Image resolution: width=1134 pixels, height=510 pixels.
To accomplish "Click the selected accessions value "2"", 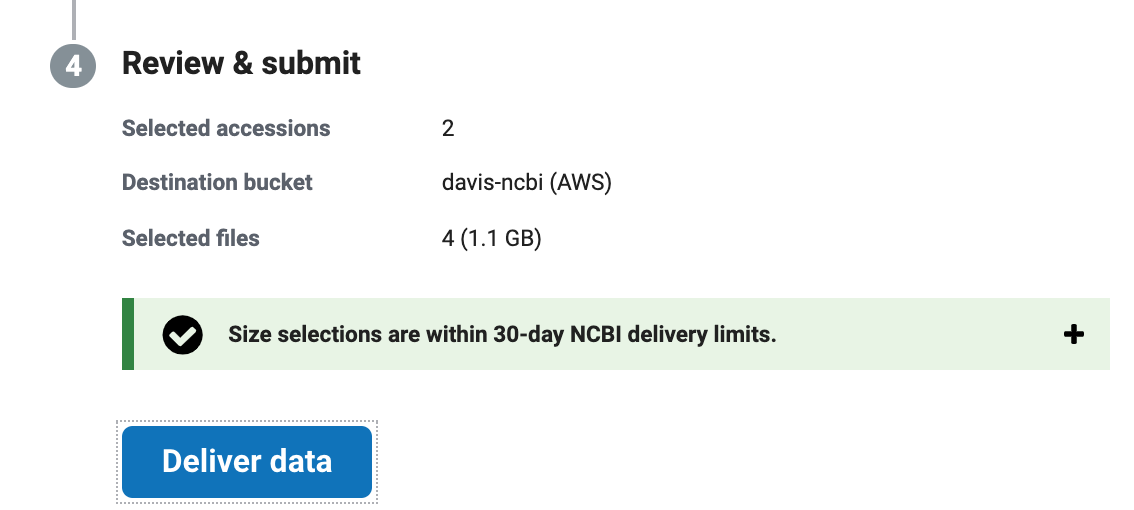I will click(448, 128).
